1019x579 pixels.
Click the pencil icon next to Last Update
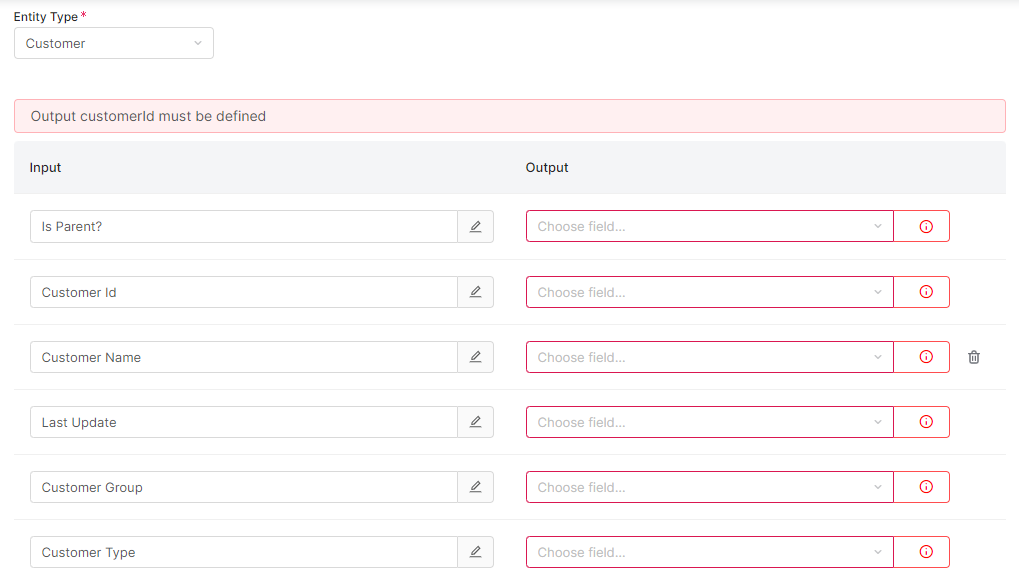click(x=475, y=422)
